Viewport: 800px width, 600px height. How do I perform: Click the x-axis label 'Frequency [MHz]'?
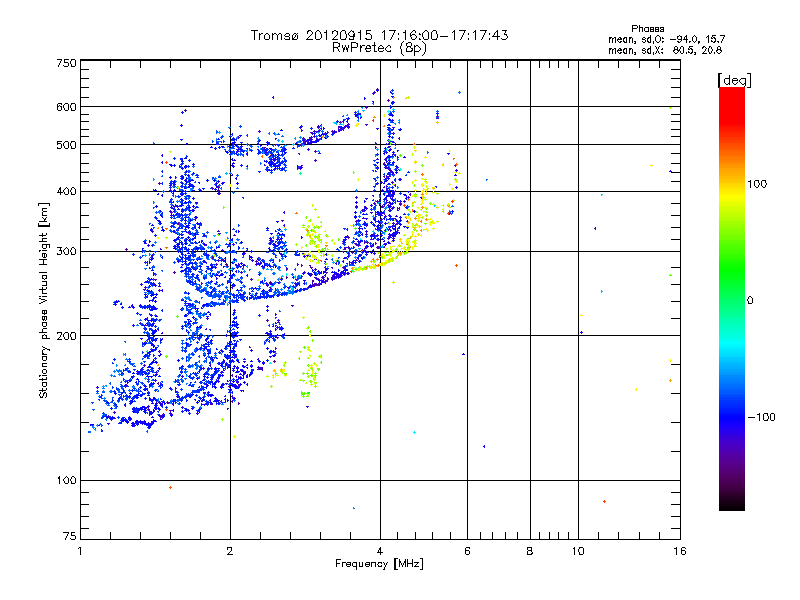[x=379, y=564]
